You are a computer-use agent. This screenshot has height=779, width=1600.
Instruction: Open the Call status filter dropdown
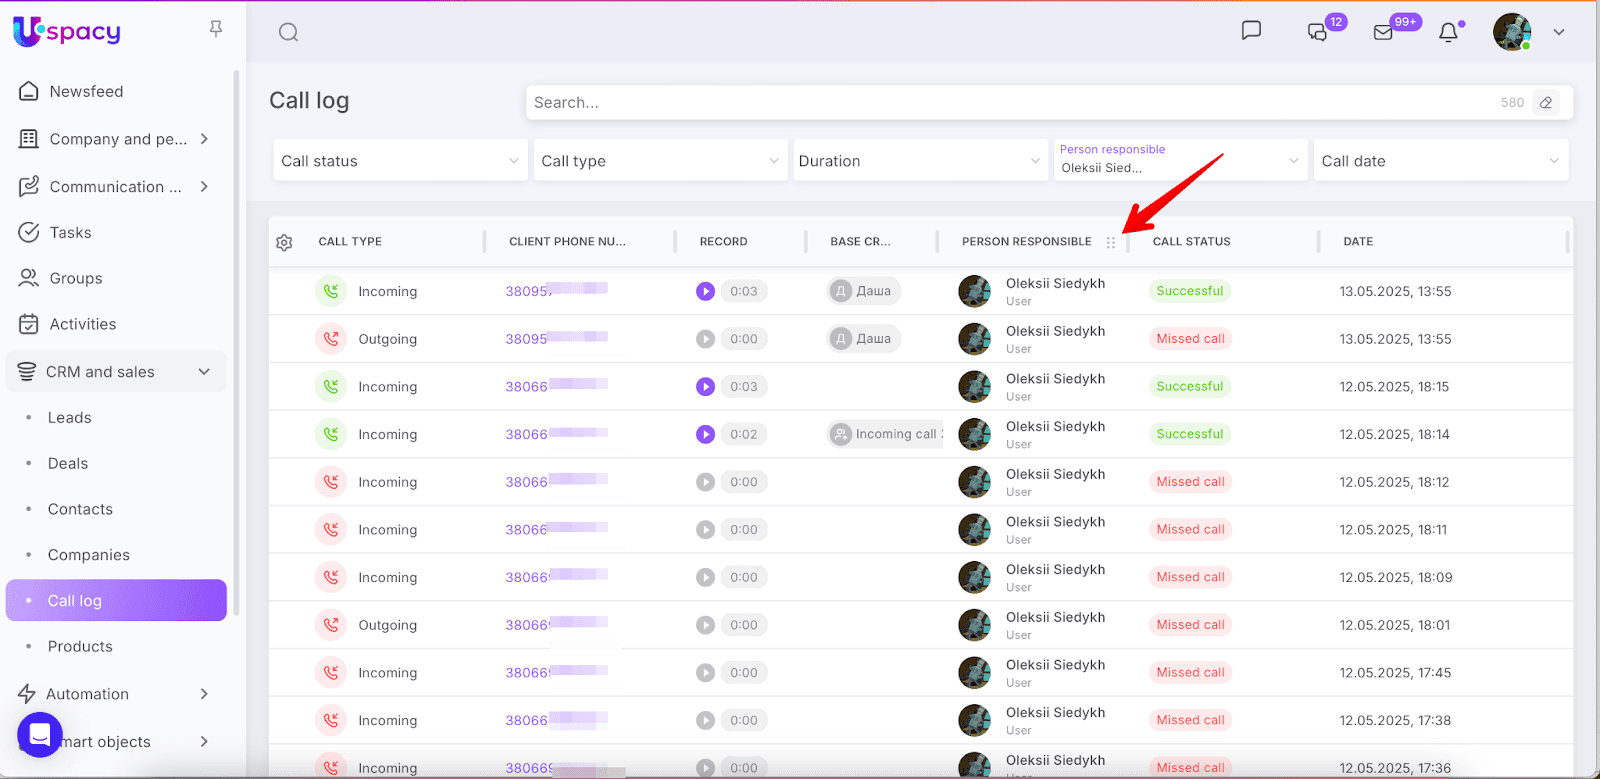[x=399, y=161]
